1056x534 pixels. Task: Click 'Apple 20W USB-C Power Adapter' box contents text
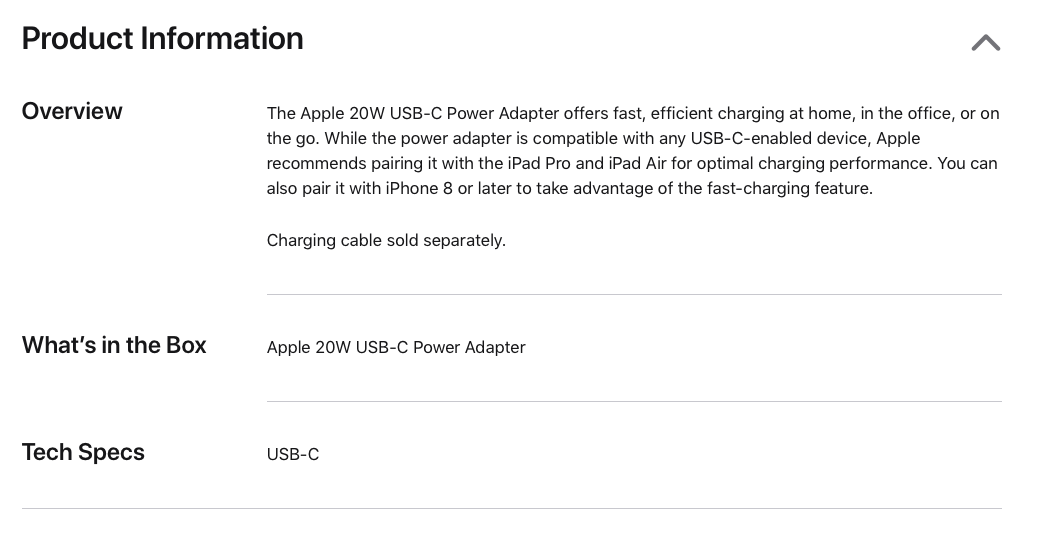(396, 347)
